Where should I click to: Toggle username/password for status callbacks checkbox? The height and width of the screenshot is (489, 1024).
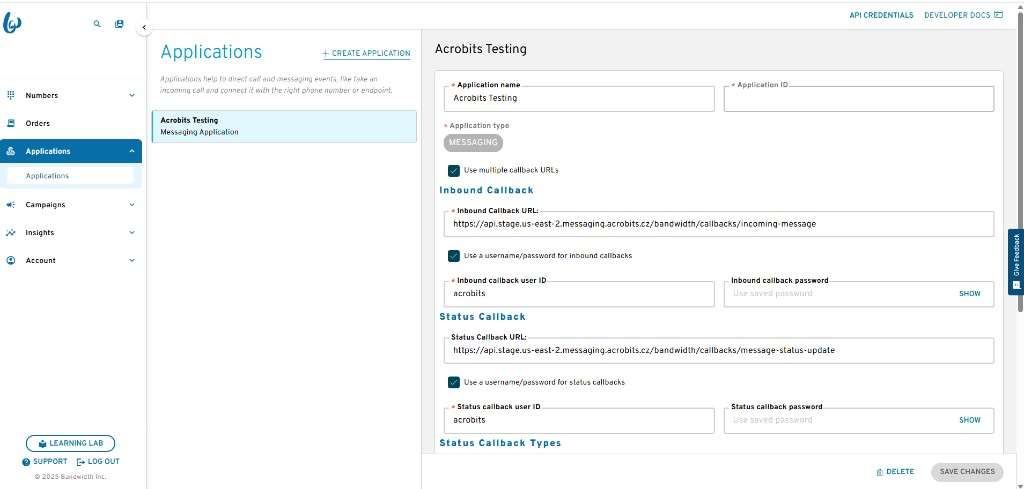pos(454,382)
